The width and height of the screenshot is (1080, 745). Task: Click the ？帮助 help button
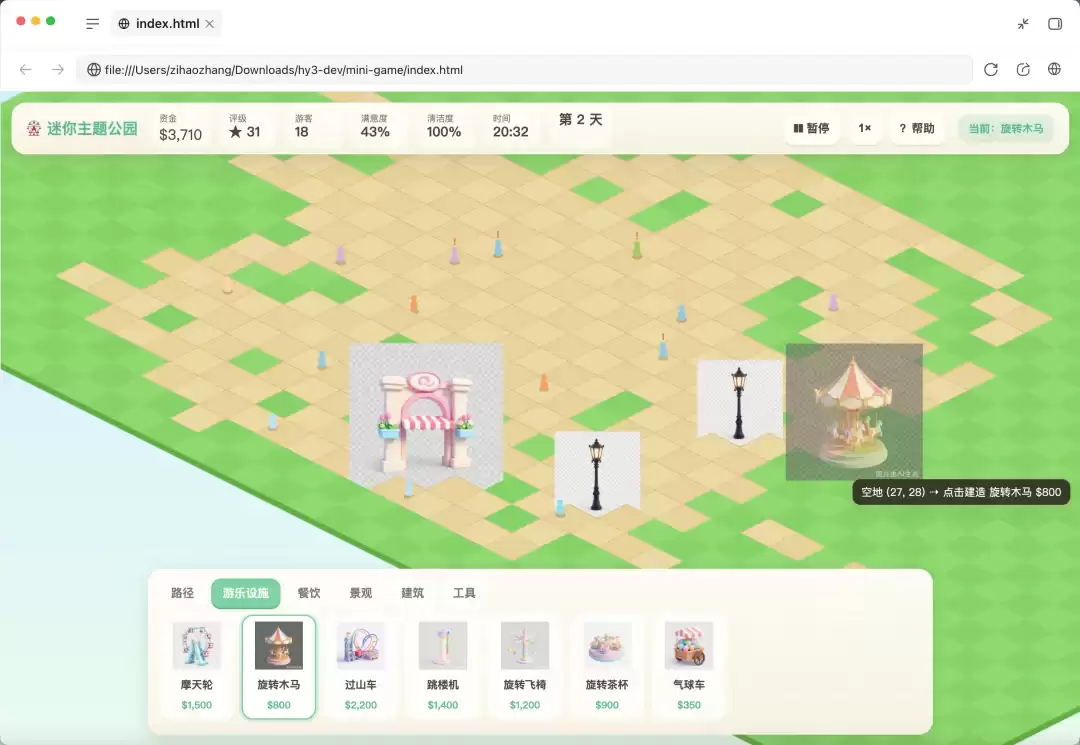tap(917, 128)
